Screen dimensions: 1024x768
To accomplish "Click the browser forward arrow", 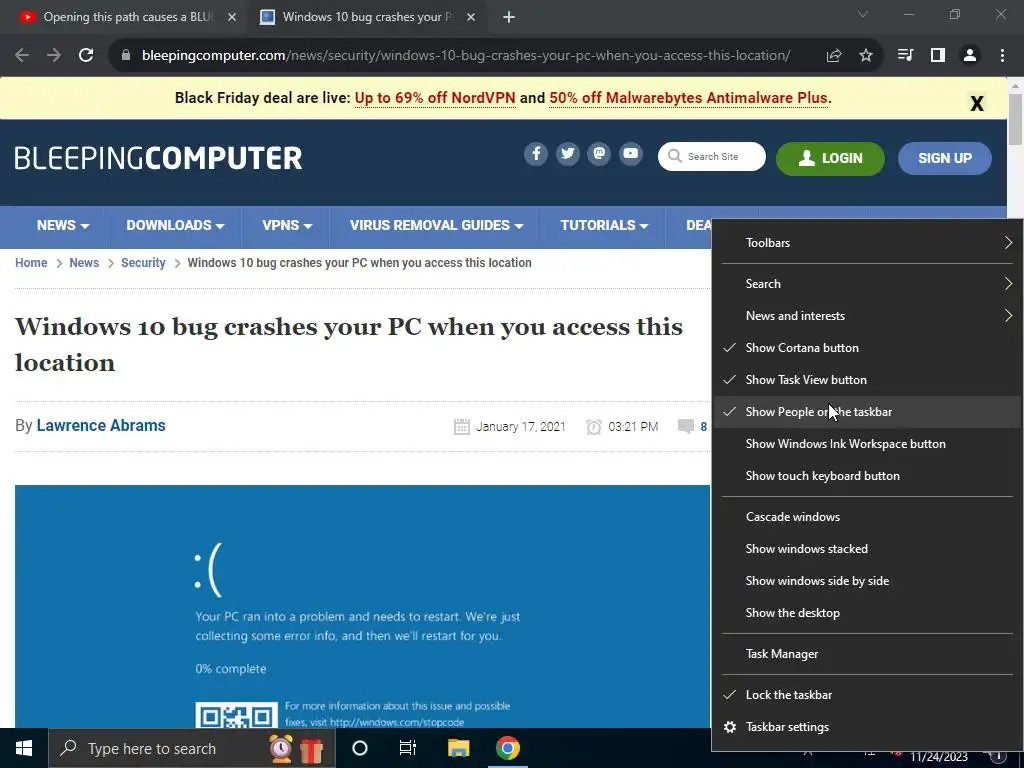I will tap(54, 56).
